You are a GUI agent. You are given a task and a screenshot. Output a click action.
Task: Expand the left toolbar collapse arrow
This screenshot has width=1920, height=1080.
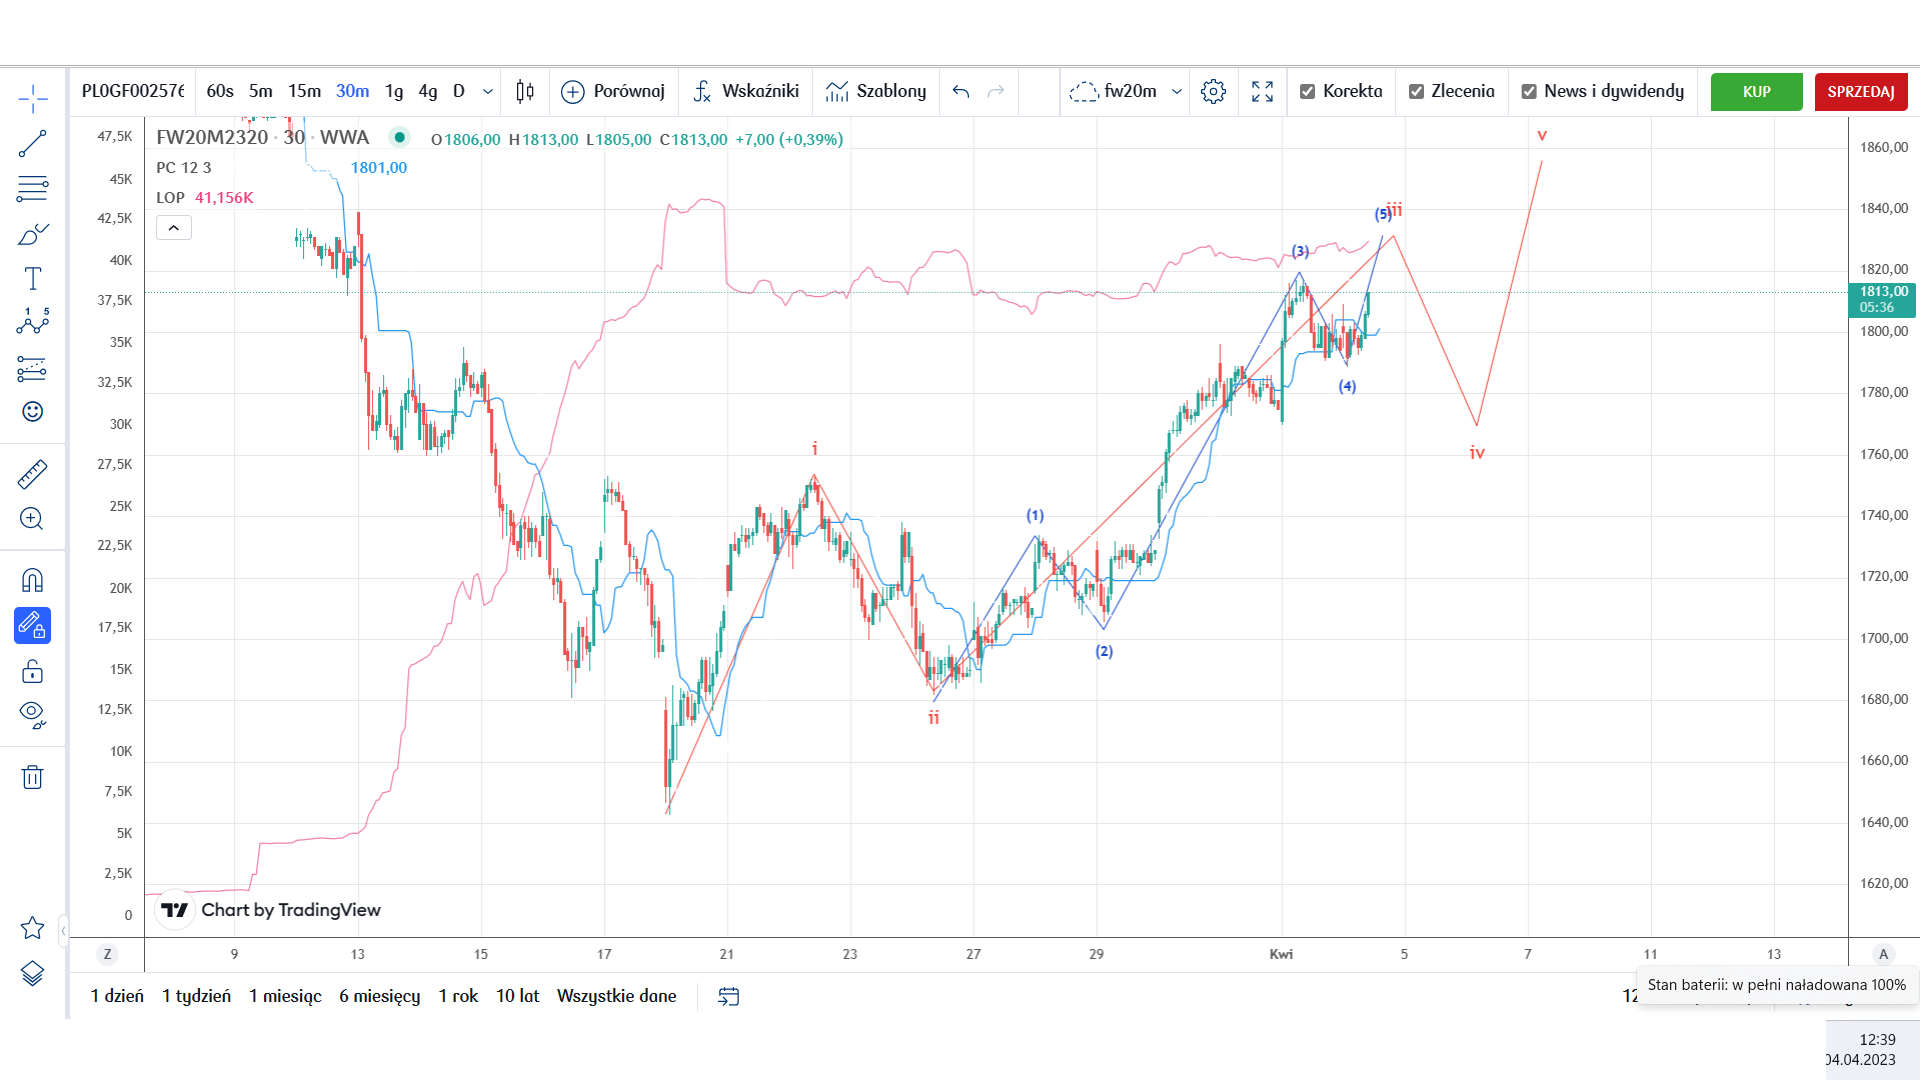63,931
